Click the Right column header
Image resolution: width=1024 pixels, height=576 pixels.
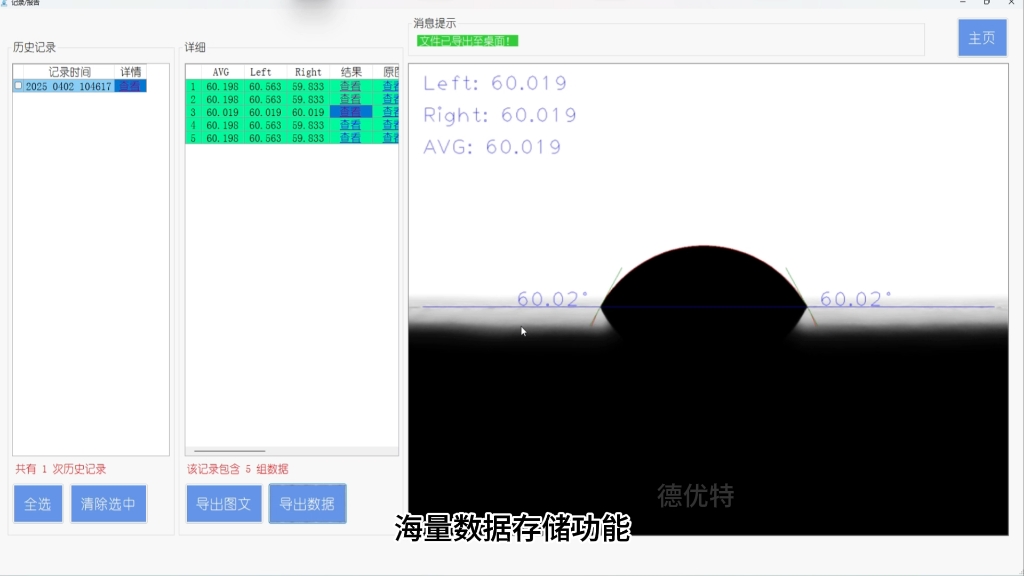click(x=308, y=72)
